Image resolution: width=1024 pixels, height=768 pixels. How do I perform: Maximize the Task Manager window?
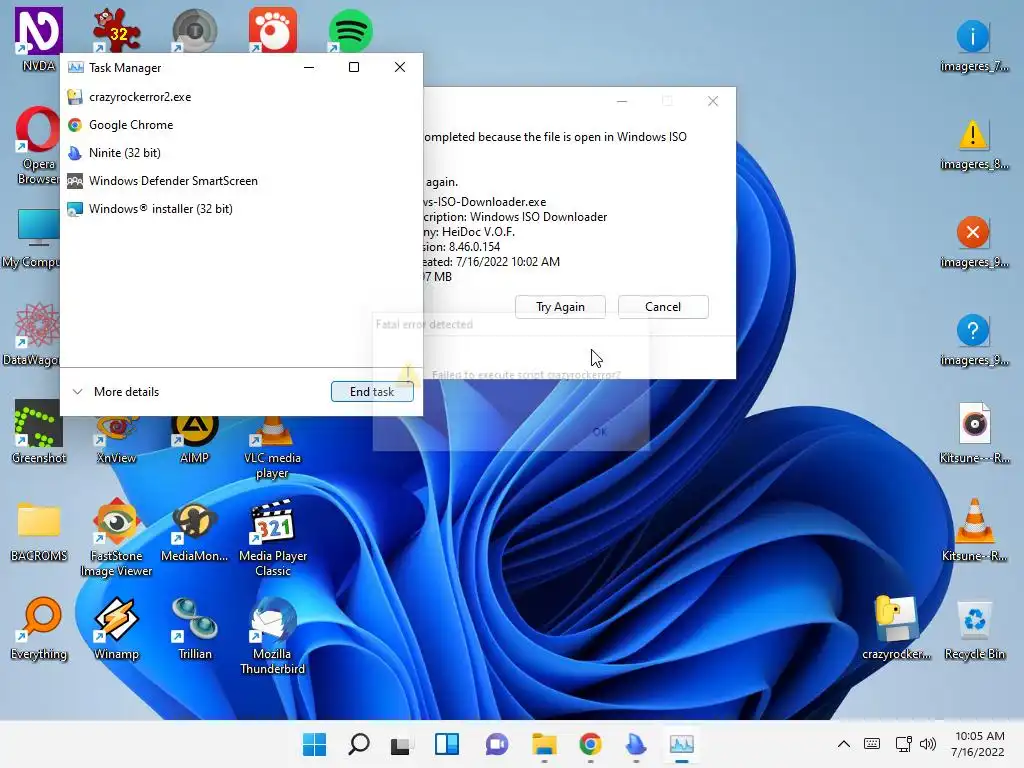pos(354,67)
